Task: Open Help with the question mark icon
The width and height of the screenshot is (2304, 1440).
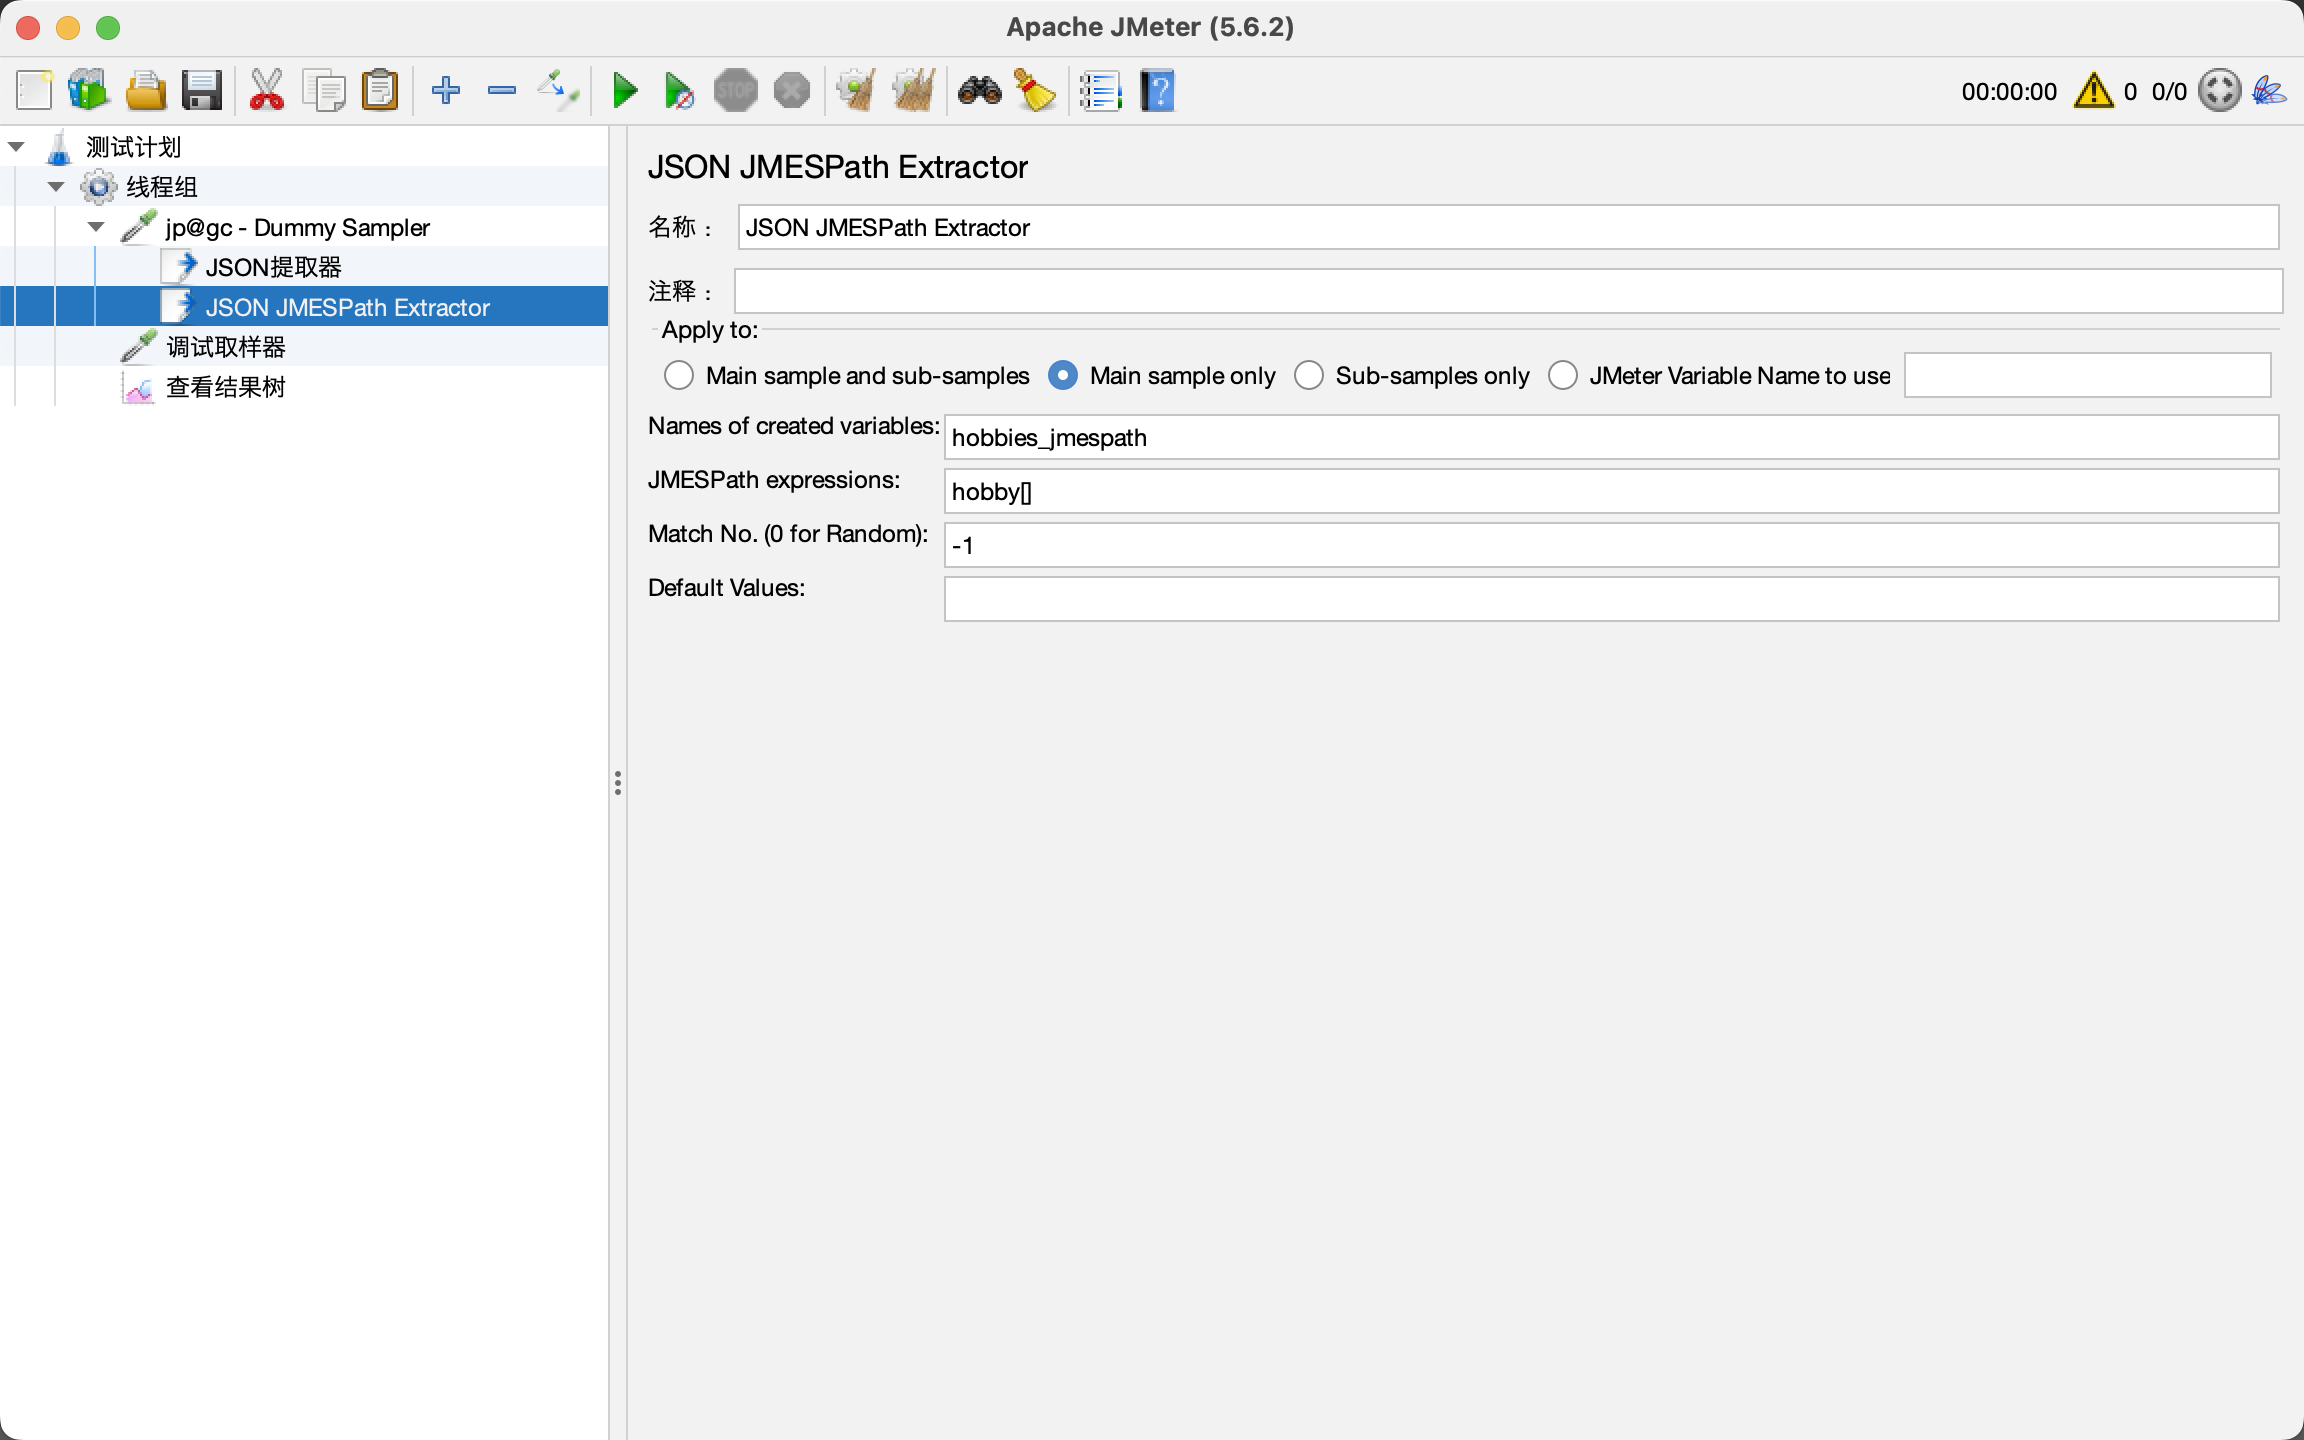Action: [x=1157, y=91]
